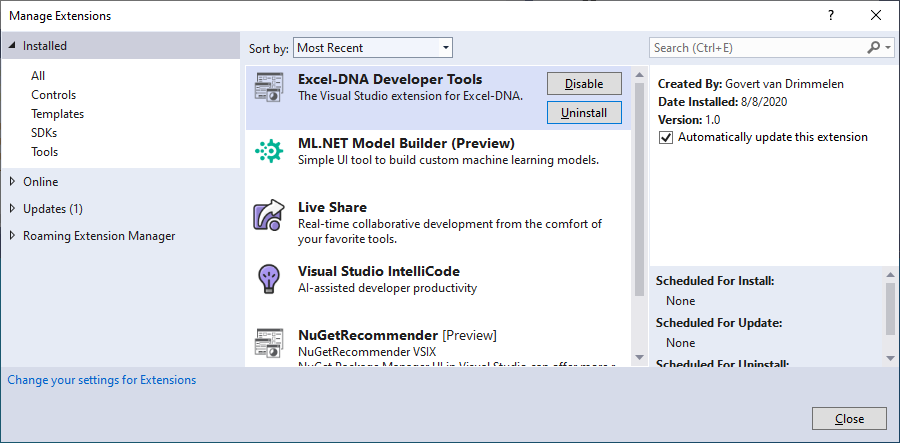
Task: Click the Created By Govert van Drimmelen text
Action: pyautogui.click(x=751, y=84)
